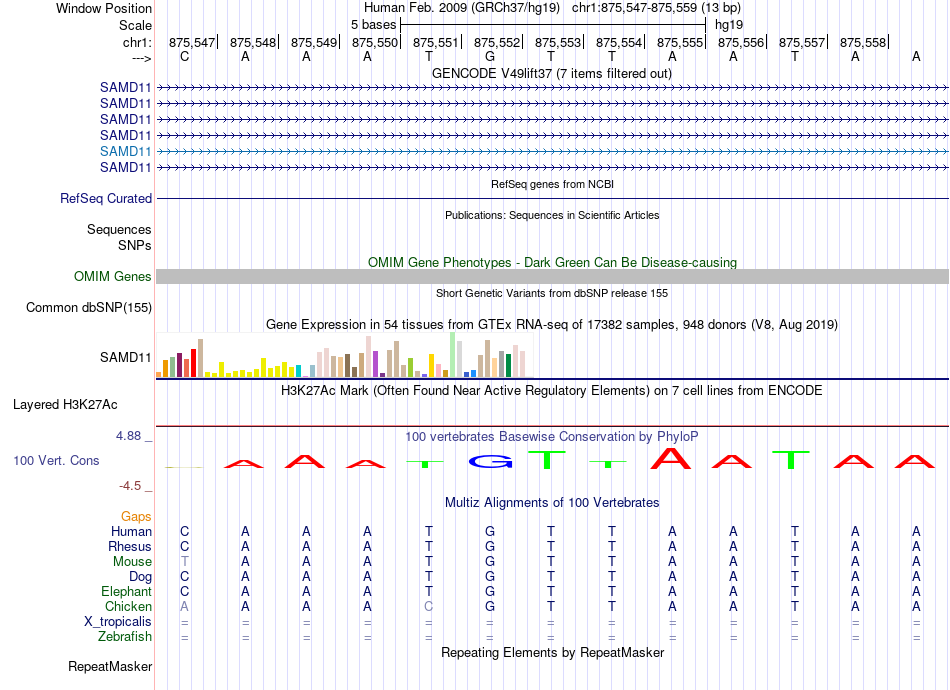Image resolution: width=950 pixels, height=690 pixels.
Task: Open 100 vertebrates Basewise Conservation by PhyloP title
Action: [552, 436]
